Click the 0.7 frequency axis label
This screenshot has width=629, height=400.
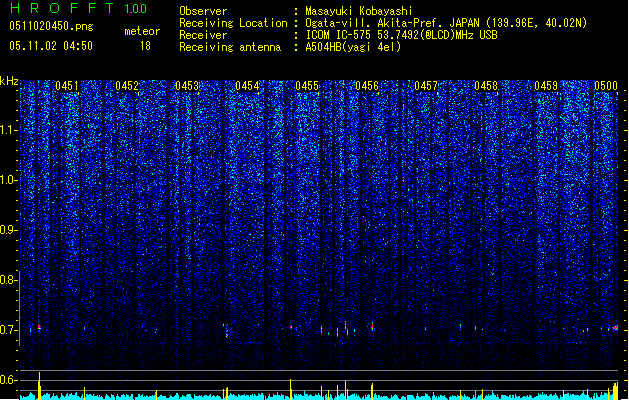coord(9,330)
